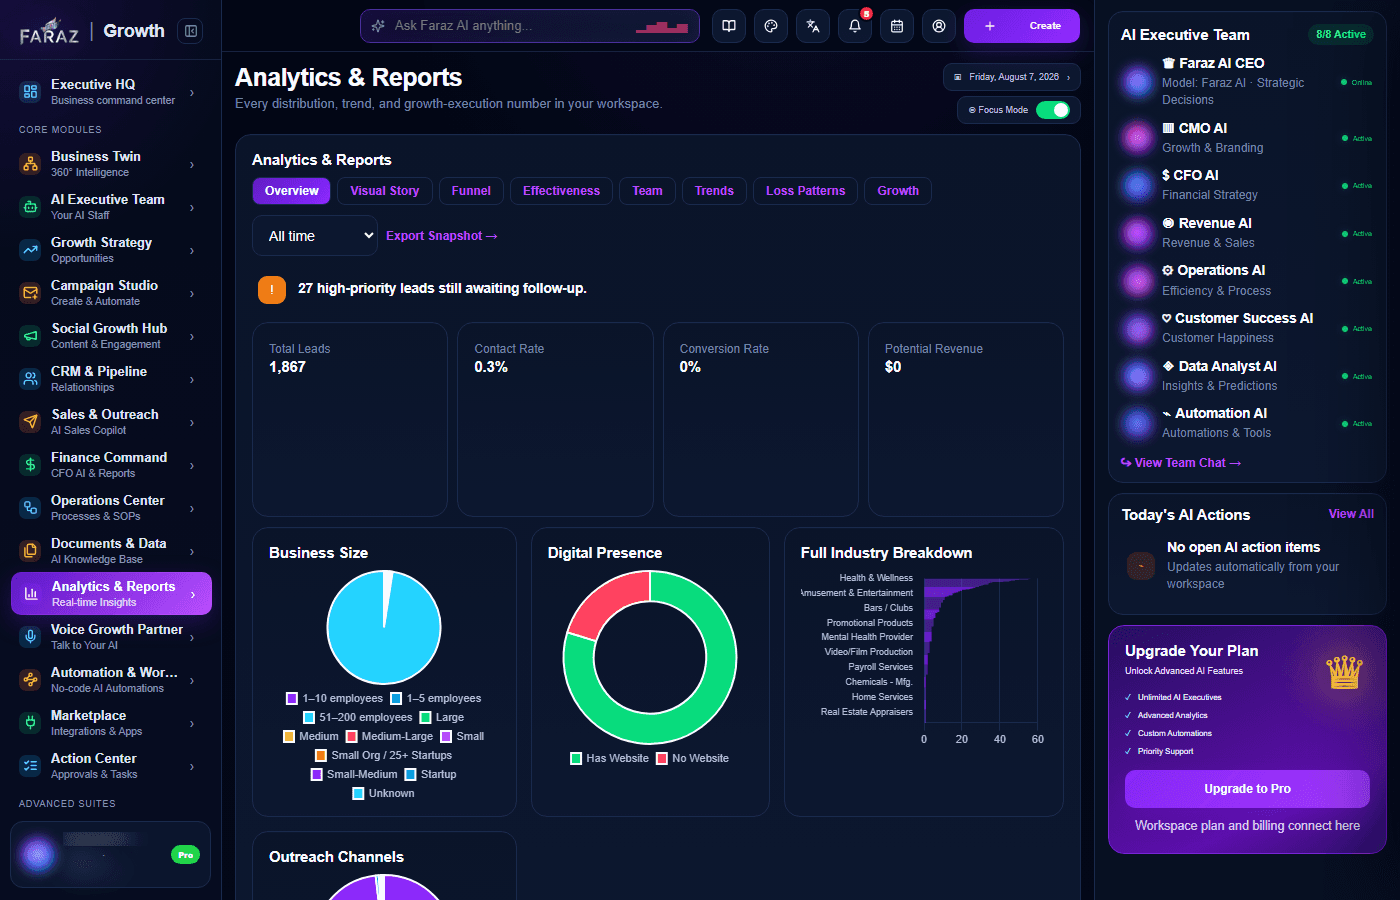
Task: Toggle the Medium-Large legend item
Action: (x=389, y=736)
